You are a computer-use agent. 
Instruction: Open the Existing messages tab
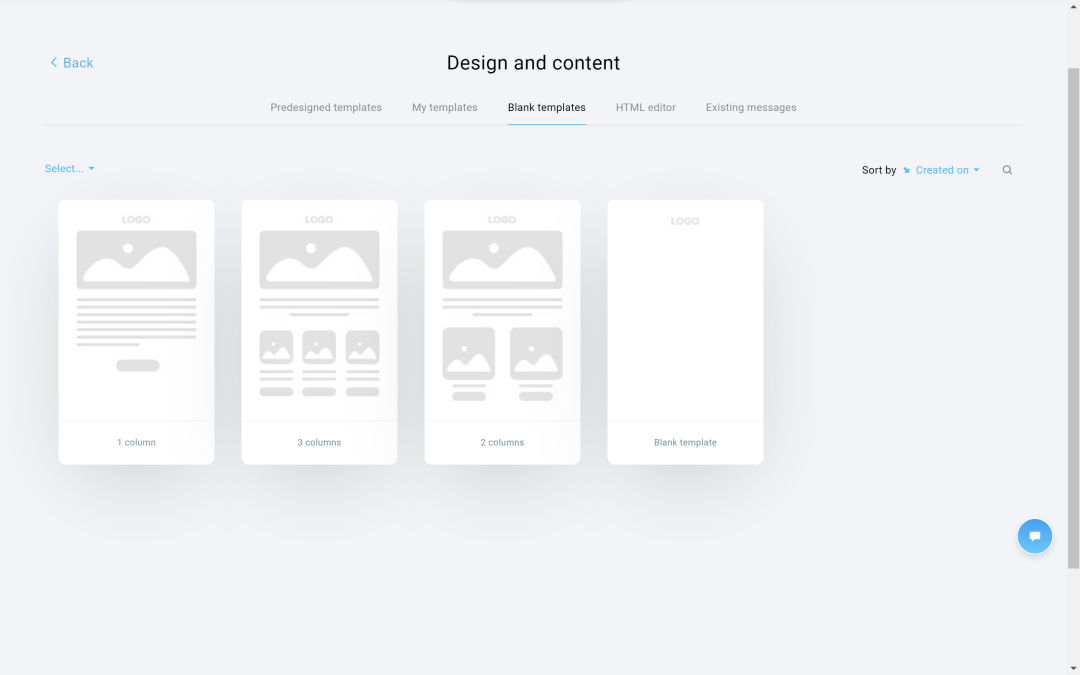(750, 107)
